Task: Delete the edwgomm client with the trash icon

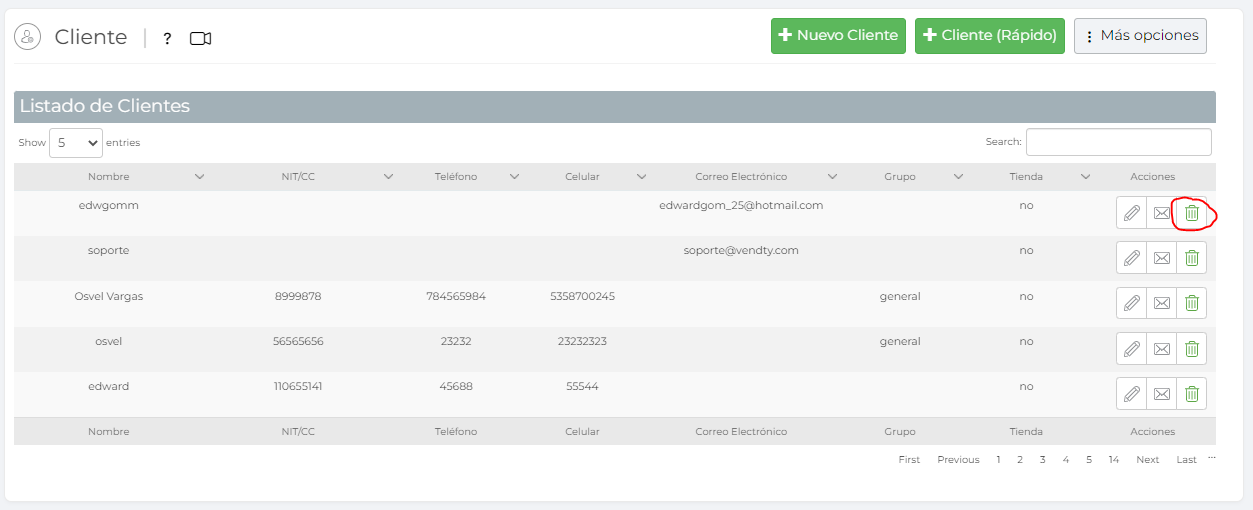Action: [1192, 213]
